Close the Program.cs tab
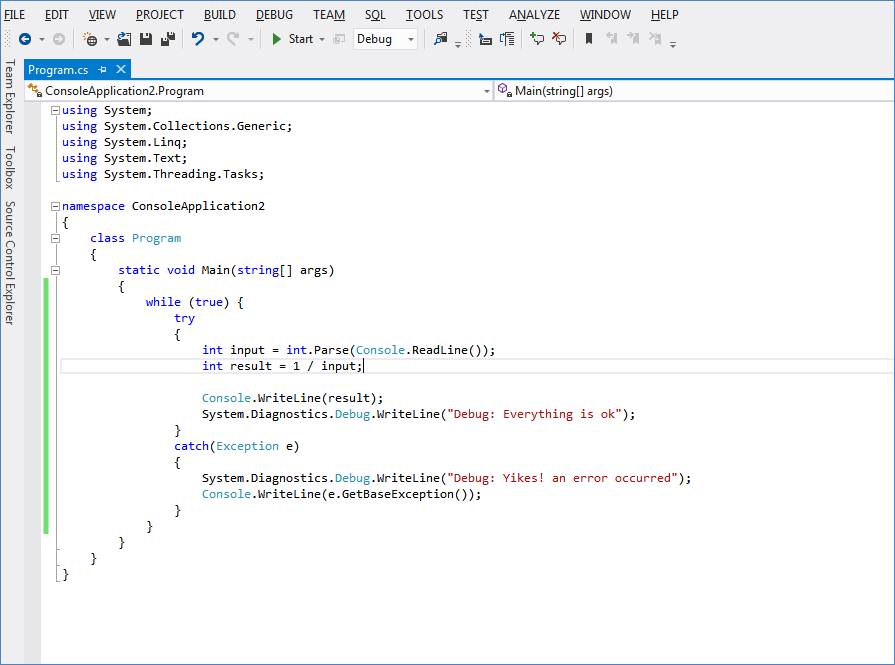The height and width of the screenshot is (665, 895). pyautogui.click(x=120, y=69)
